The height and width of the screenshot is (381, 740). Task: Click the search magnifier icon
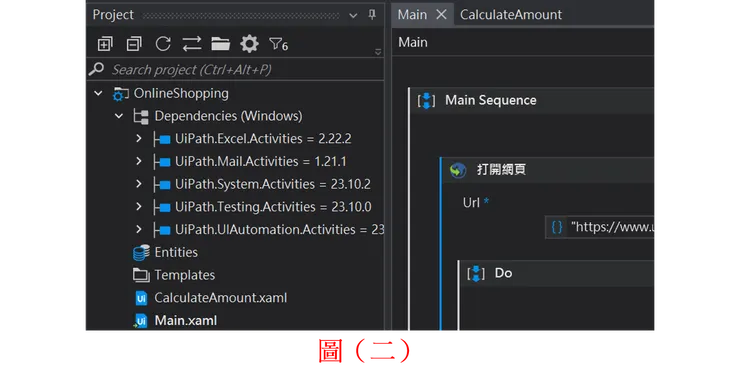point(96,69)
